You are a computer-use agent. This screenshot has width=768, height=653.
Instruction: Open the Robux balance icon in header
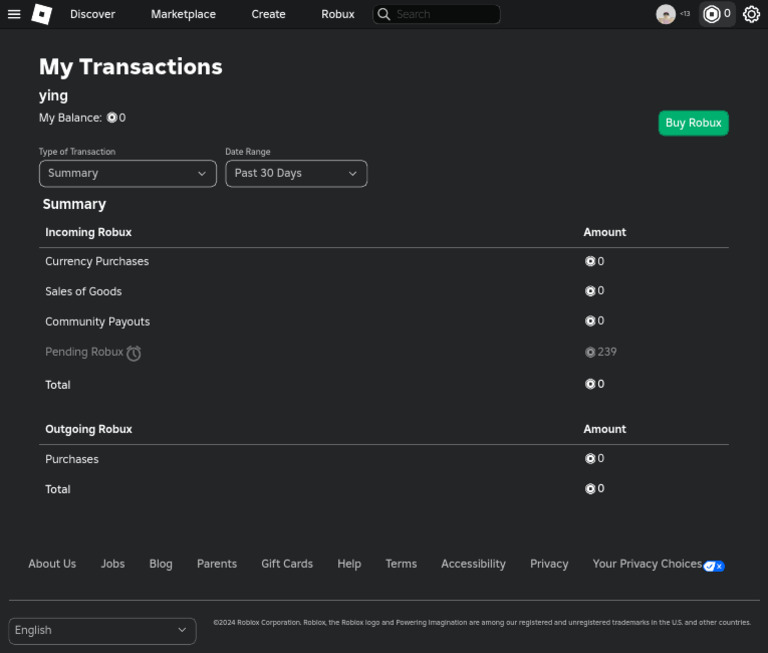(x=712, y=14)
